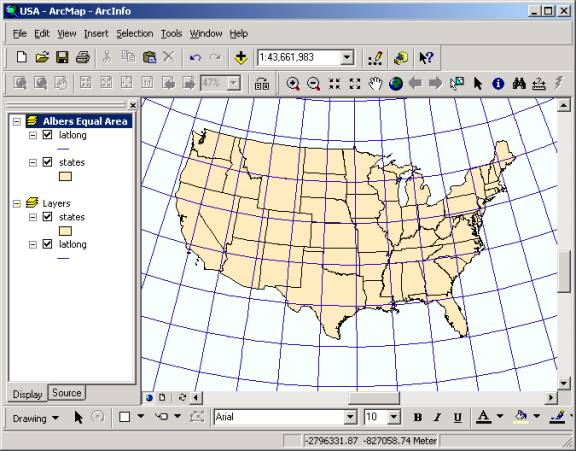Screen dimensions: 576x451
Task: Select the Identify info tool
Action: click(x=498, y=84)
